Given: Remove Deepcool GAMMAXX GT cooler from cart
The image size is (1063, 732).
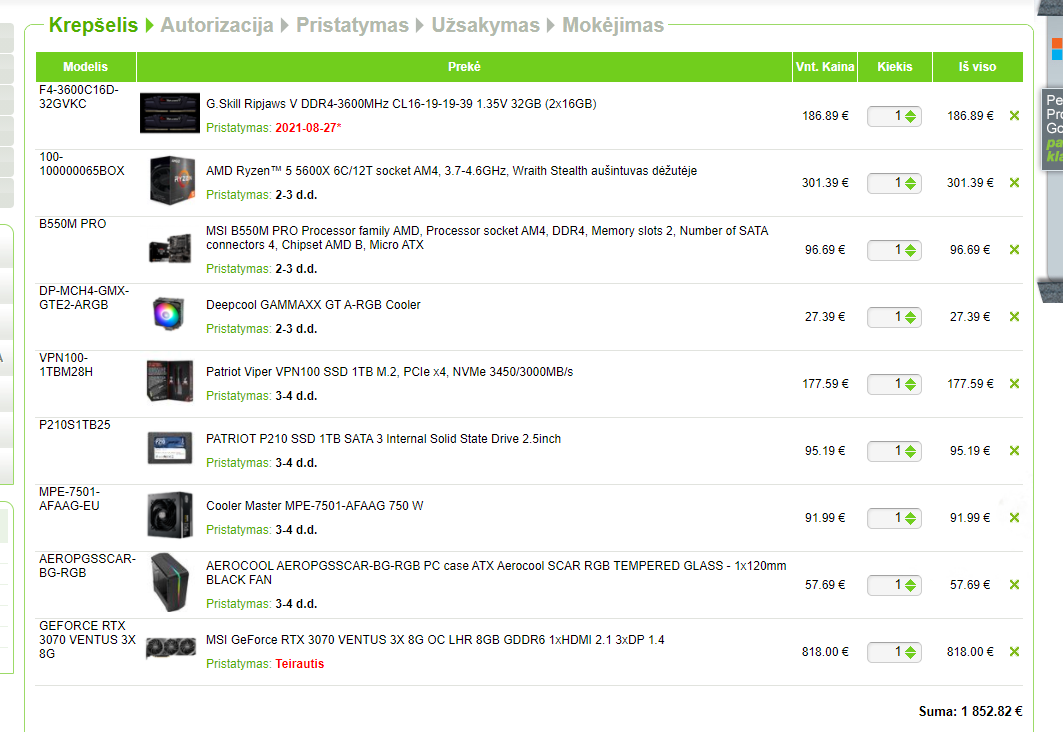Looking at the screenshot, I should point(1014,317).
